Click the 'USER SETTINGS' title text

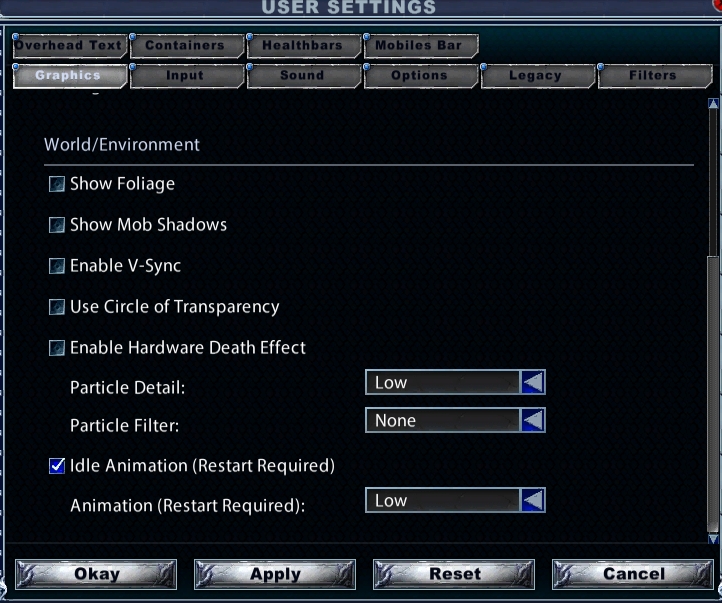[x=349, y=7]
